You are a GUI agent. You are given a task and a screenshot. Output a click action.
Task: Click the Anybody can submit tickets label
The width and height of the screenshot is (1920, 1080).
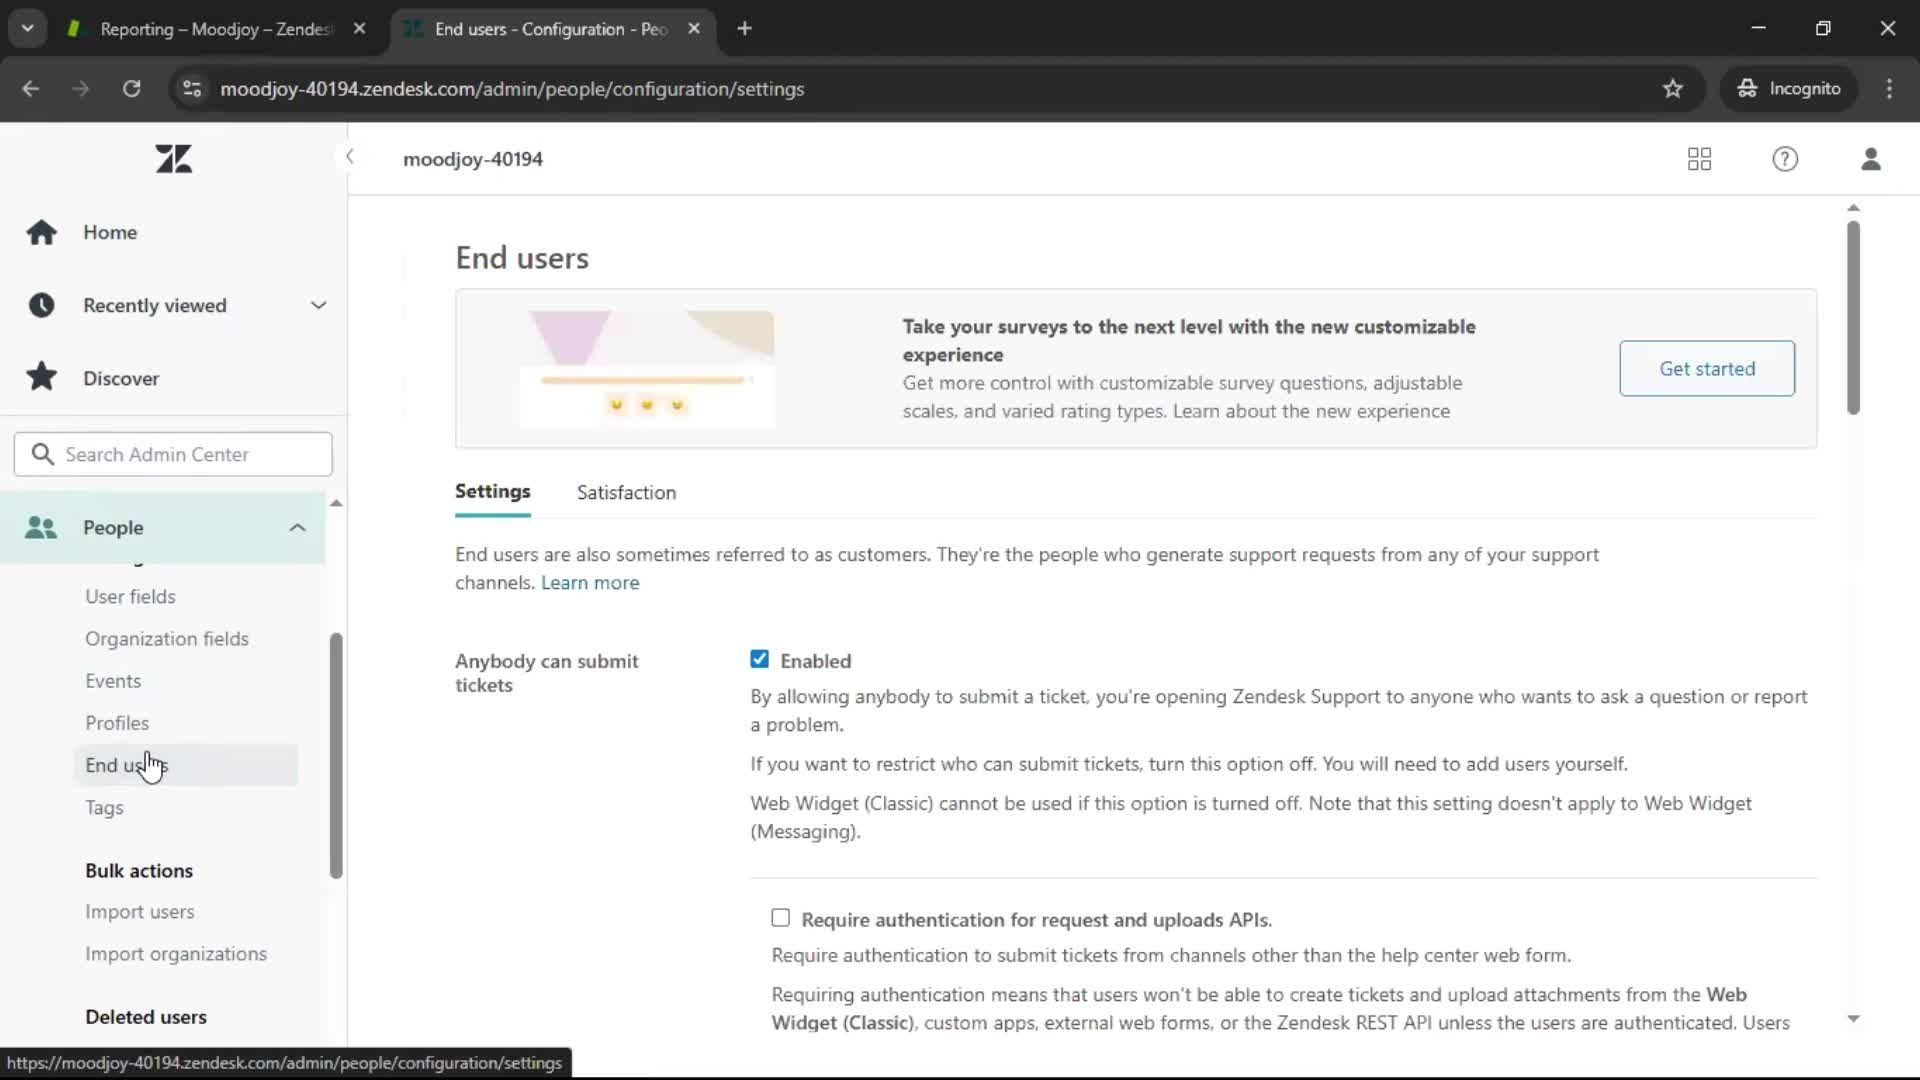546,673
